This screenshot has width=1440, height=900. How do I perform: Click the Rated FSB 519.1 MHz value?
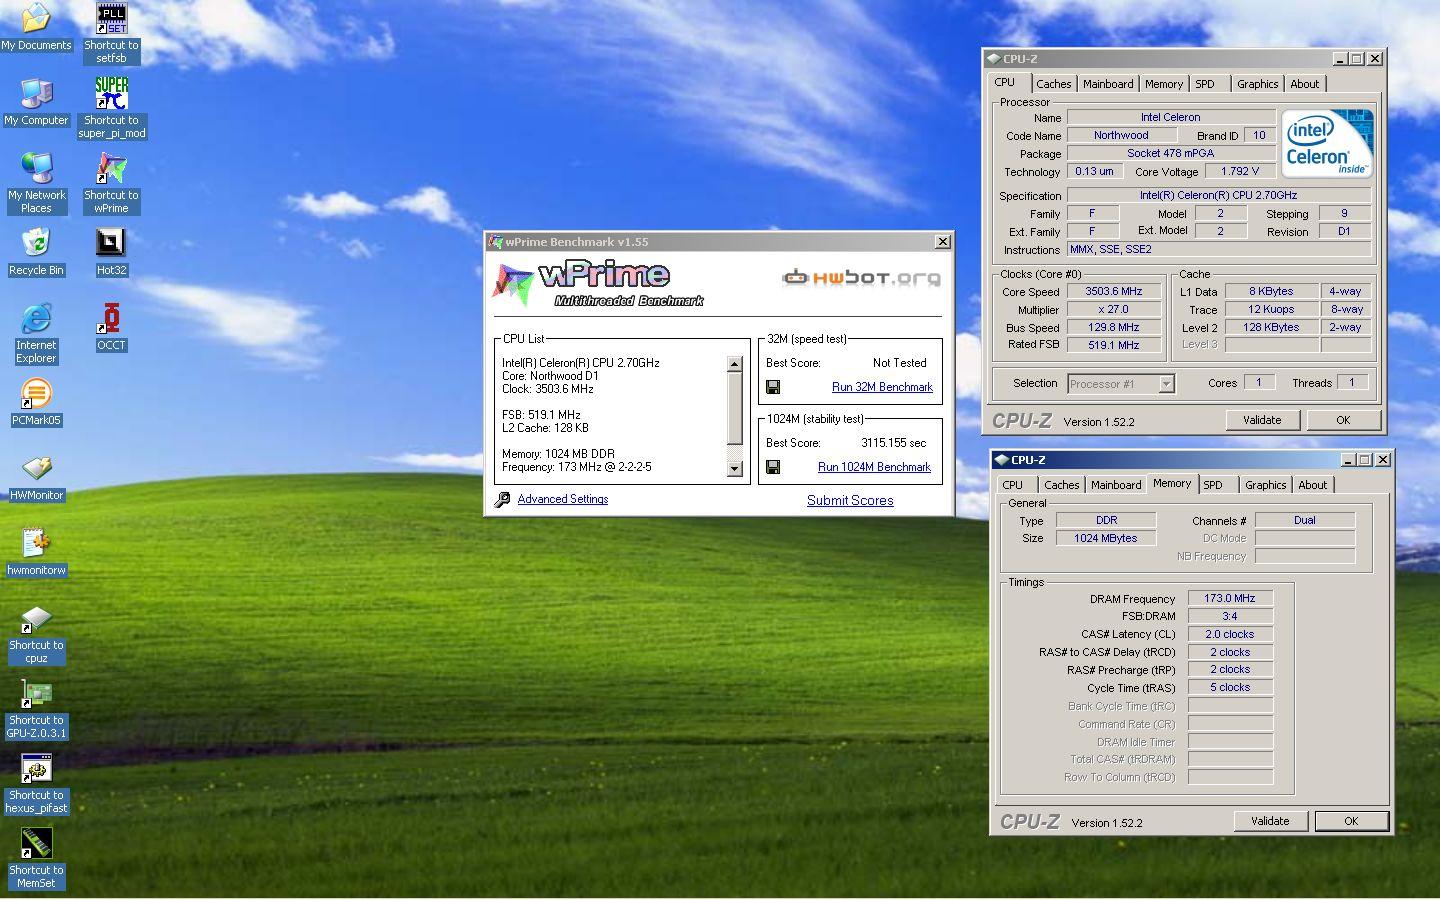tap(1113, 345)
